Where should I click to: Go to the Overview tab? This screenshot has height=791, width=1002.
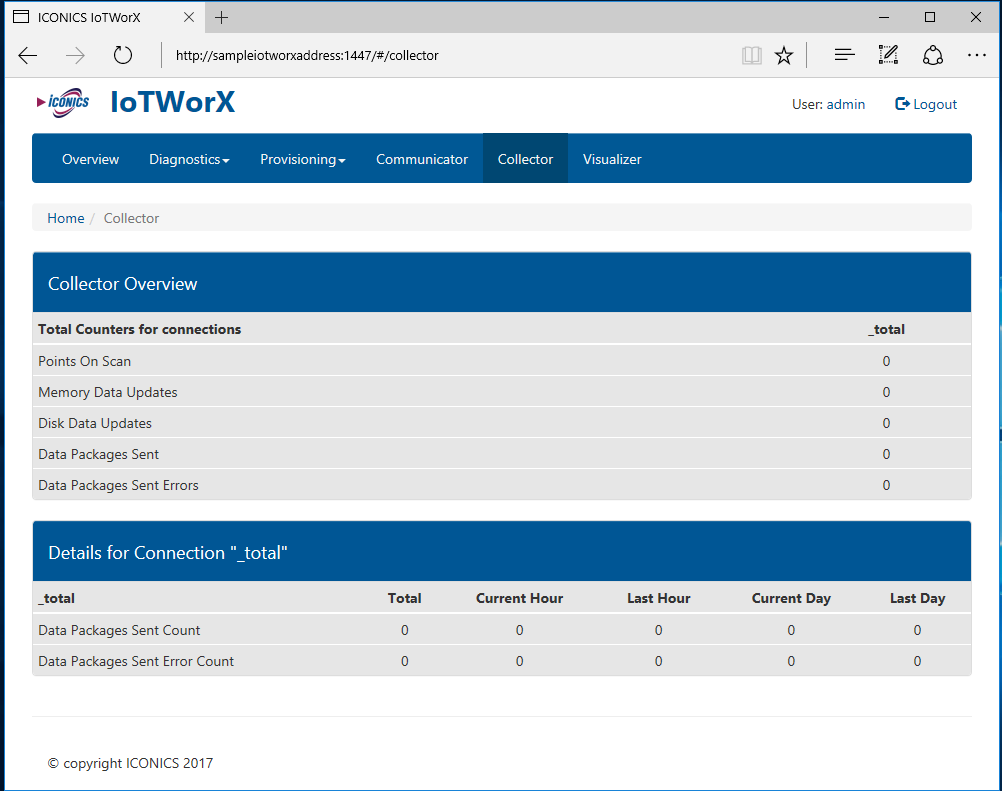90,159
